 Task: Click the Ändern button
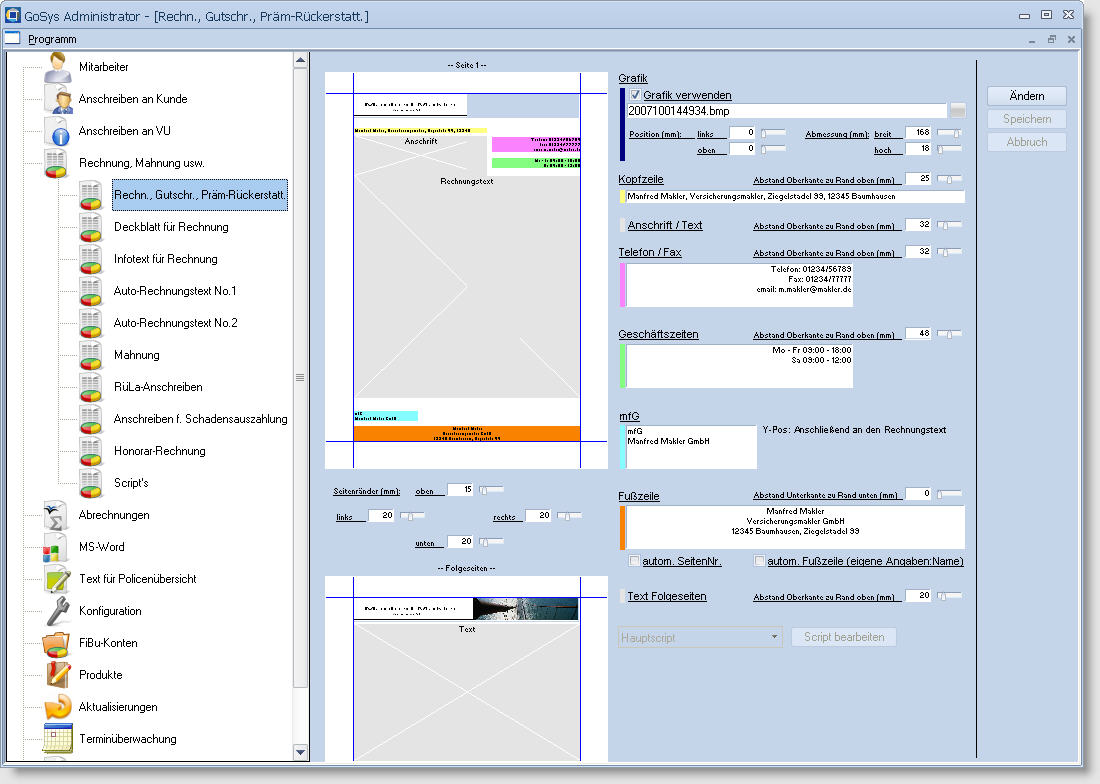pos(1026,96)
